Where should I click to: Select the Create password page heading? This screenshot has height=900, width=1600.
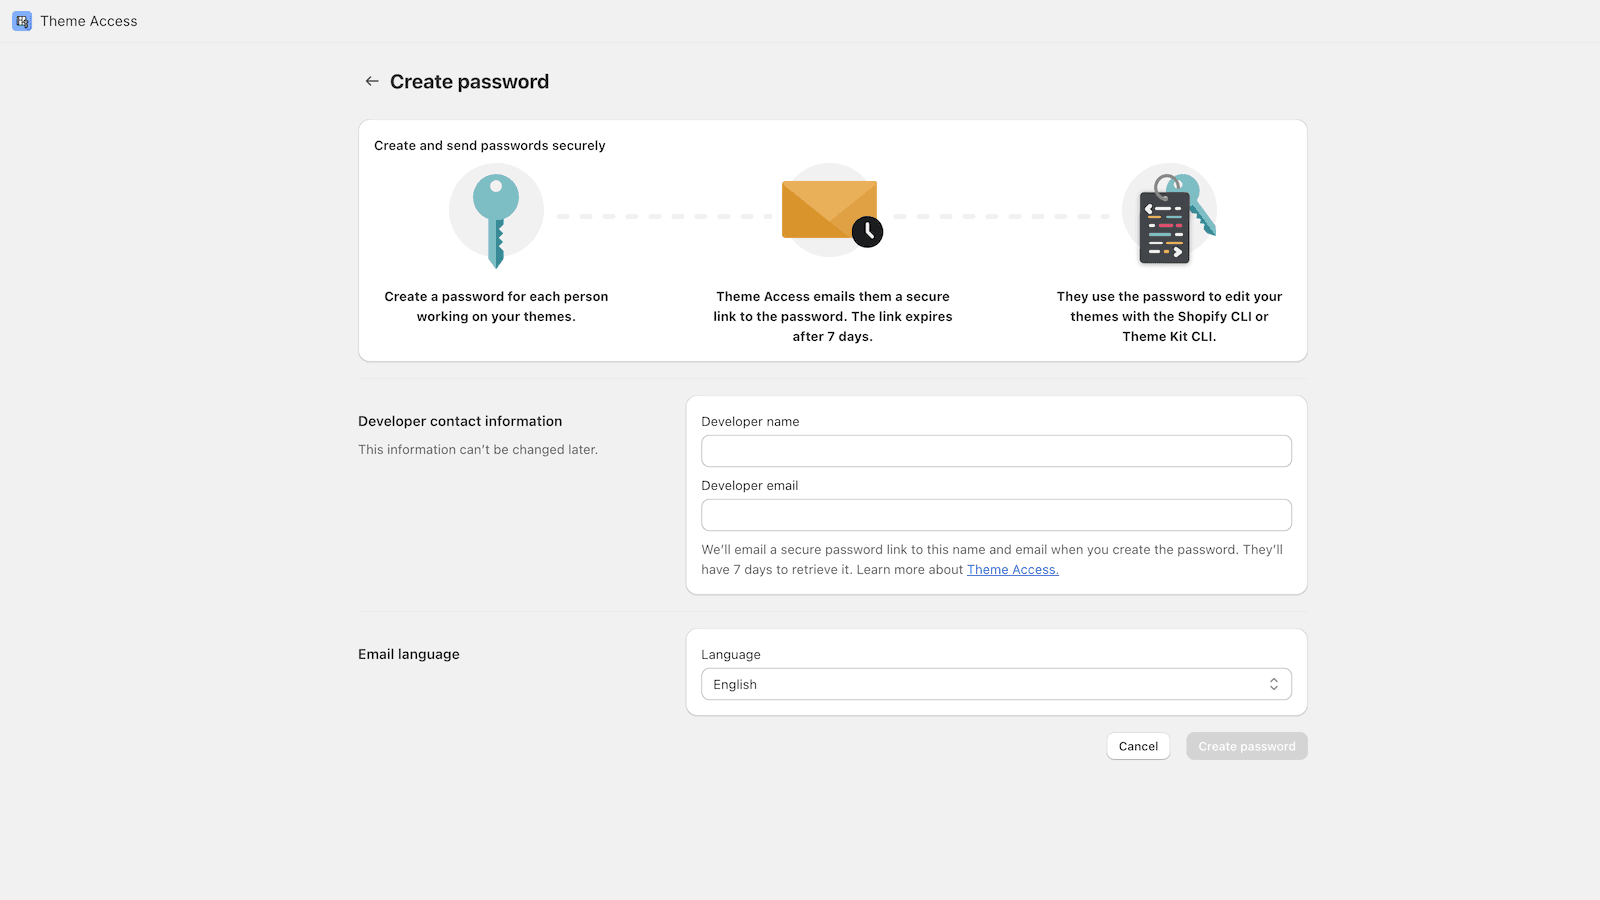click(x=469, y=81)
